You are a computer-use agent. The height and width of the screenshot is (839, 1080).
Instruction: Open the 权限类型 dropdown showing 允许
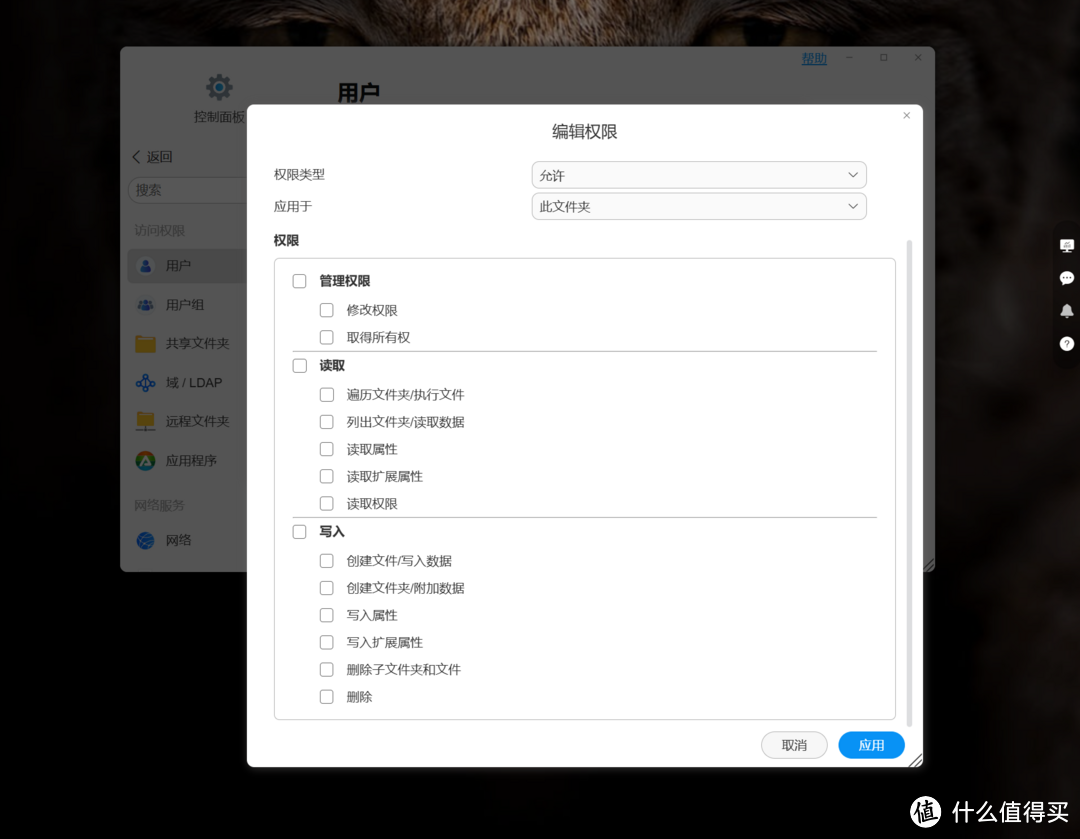(698, 174)
